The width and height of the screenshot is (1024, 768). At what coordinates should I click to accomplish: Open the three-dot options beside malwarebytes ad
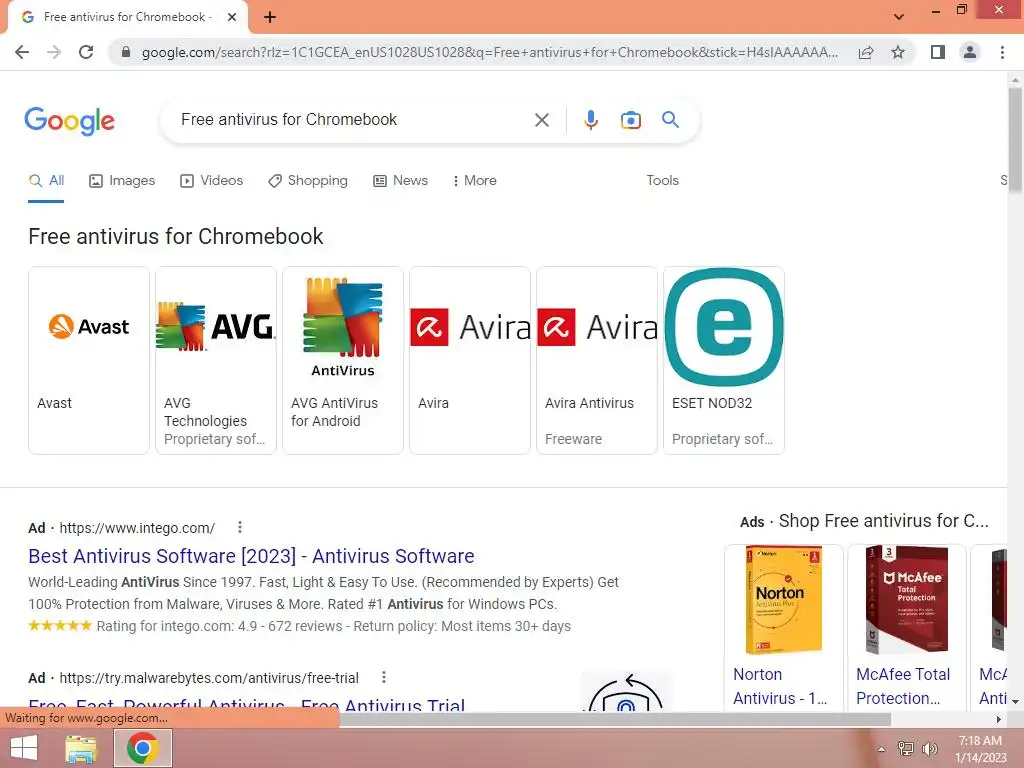tap(384, 677)
